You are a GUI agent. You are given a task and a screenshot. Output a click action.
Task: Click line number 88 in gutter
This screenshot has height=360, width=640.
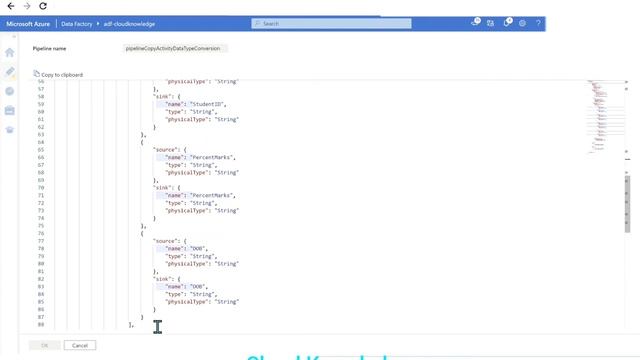[41, 324]
